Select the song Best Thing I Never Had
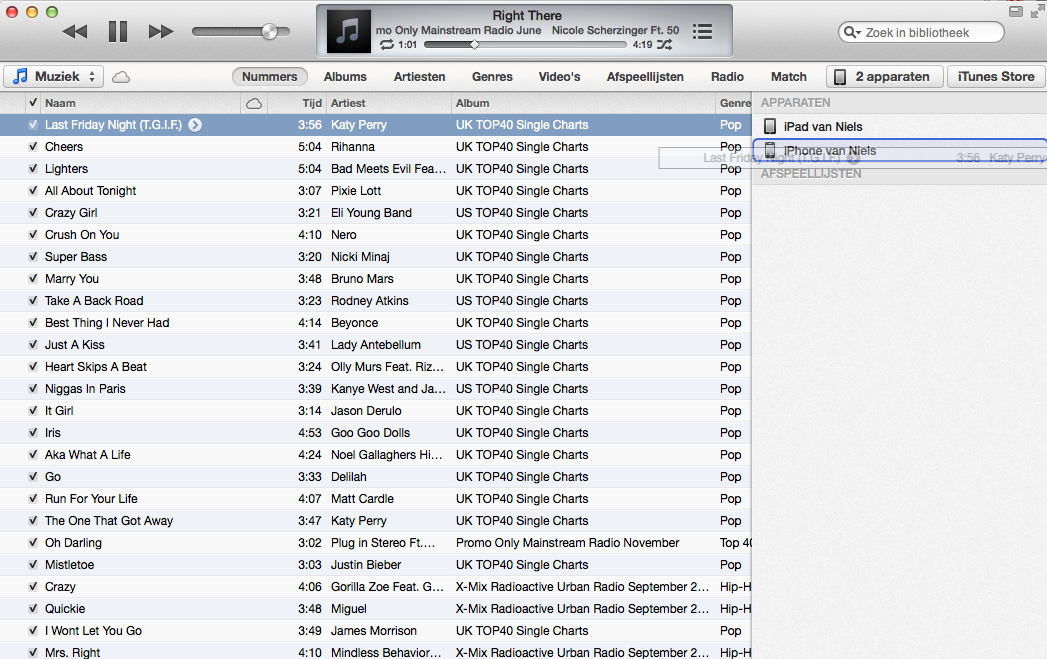The image size is (1047, 659). coord(107,323)
